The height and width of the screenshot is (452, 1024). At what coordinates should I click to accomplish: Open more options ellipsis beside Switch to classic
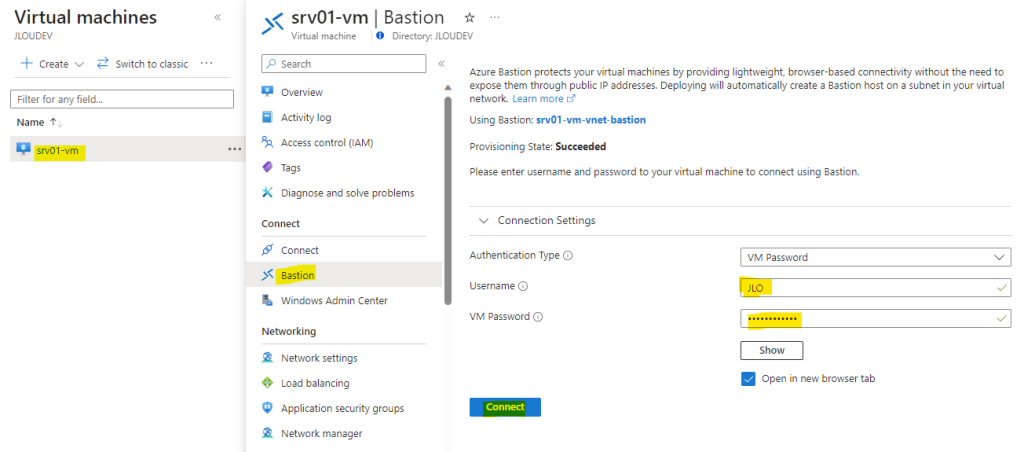tap(207, 63)
